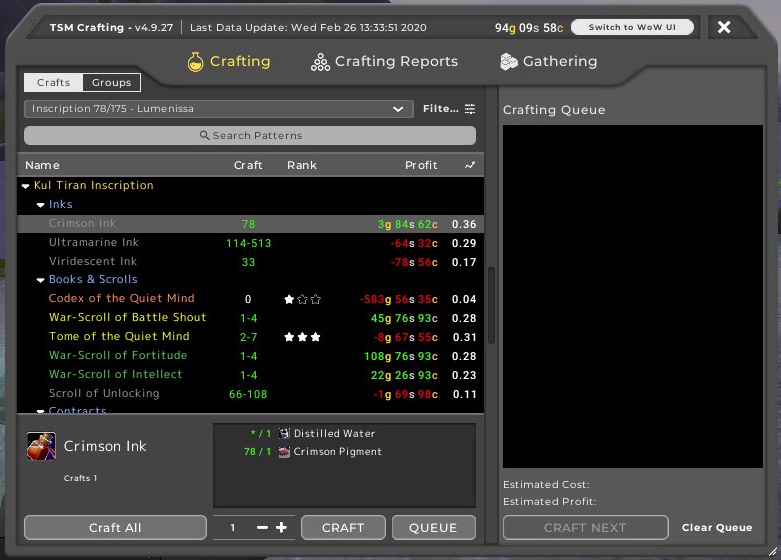This screenshot has height=560, width=781.
Task: Open the Inscription profession dropdown
Action: [219, 109]
